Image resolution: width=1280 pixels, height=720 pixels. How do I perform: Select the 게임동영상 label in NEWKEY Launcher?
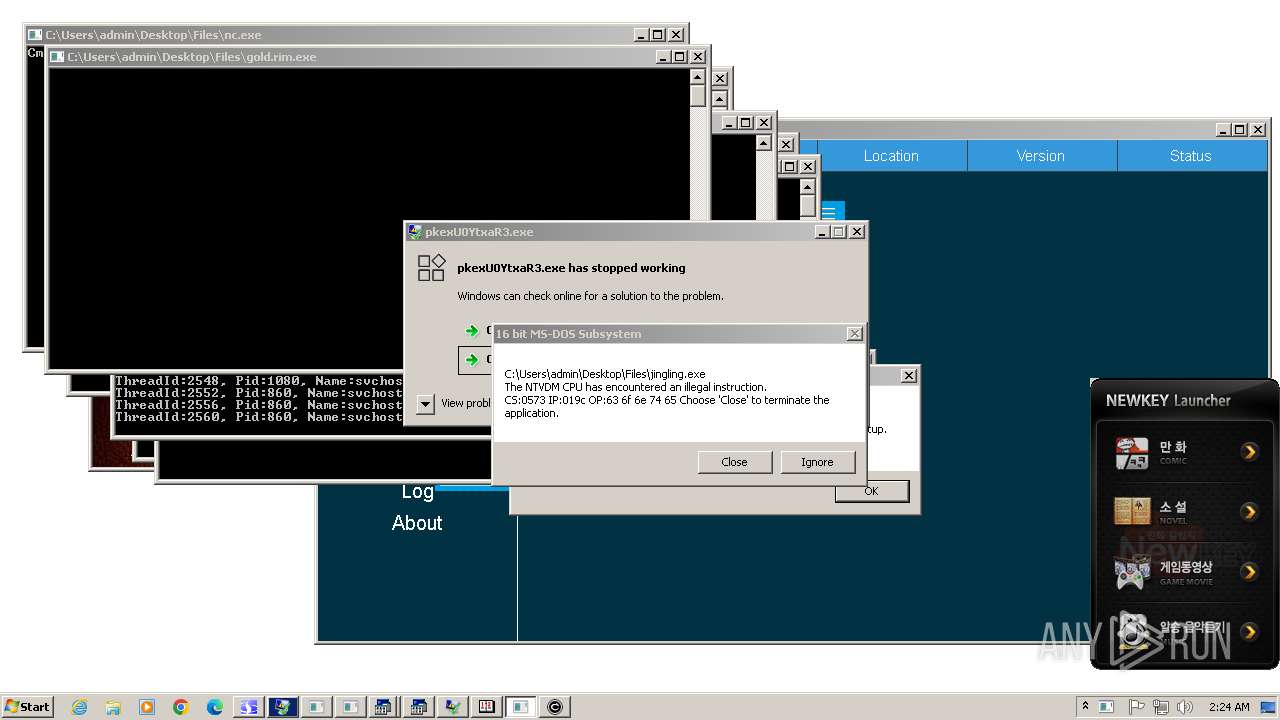pyautogui.click(x=1186, y=567)
